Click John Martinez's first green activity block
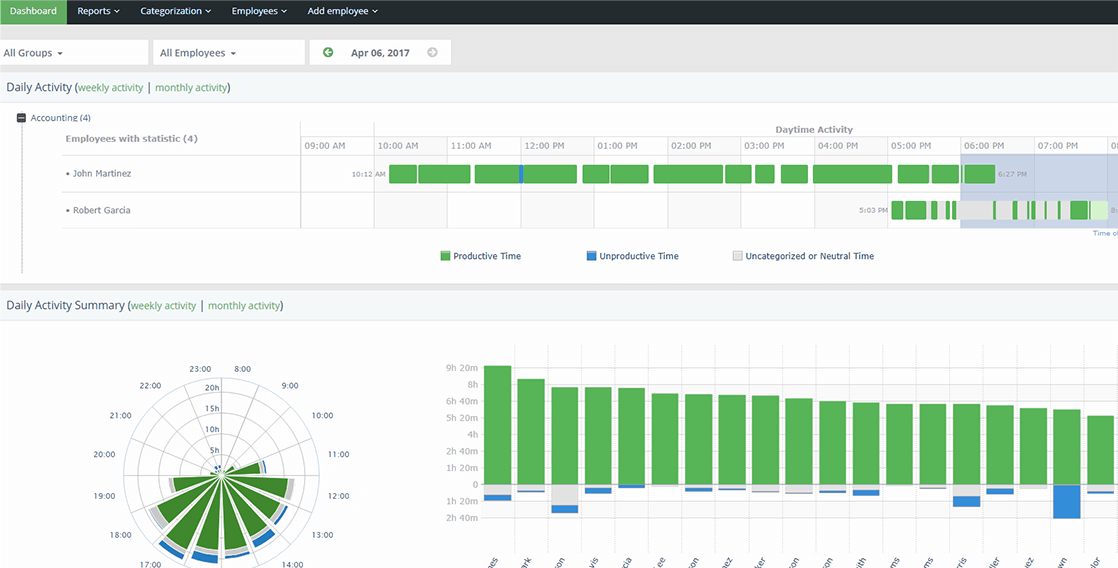The width and height of the screenshot is (1118, 568). (403, 174)
